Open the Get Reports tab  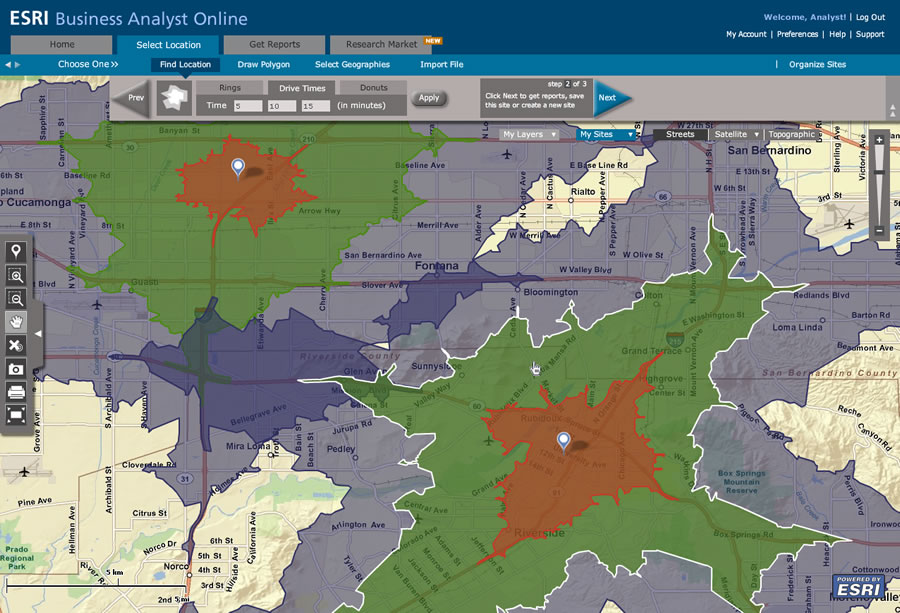(x=274, y=44)
